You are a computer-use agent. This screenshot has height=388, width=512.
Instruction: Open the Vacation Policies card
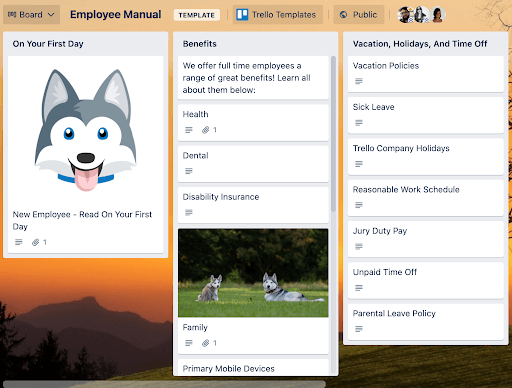coord(426,74)
